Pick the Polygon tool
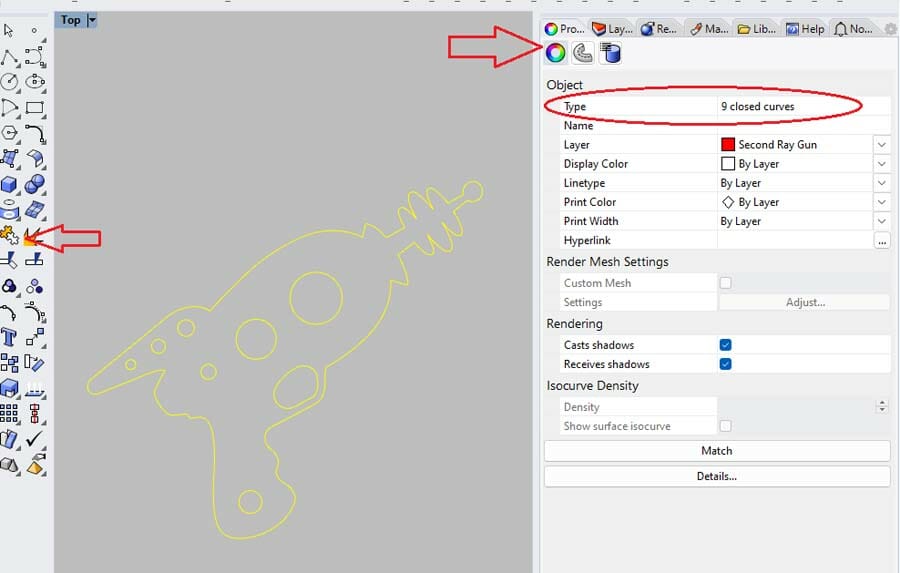Screen dimensions: 900x573 [x=9, y=133]
